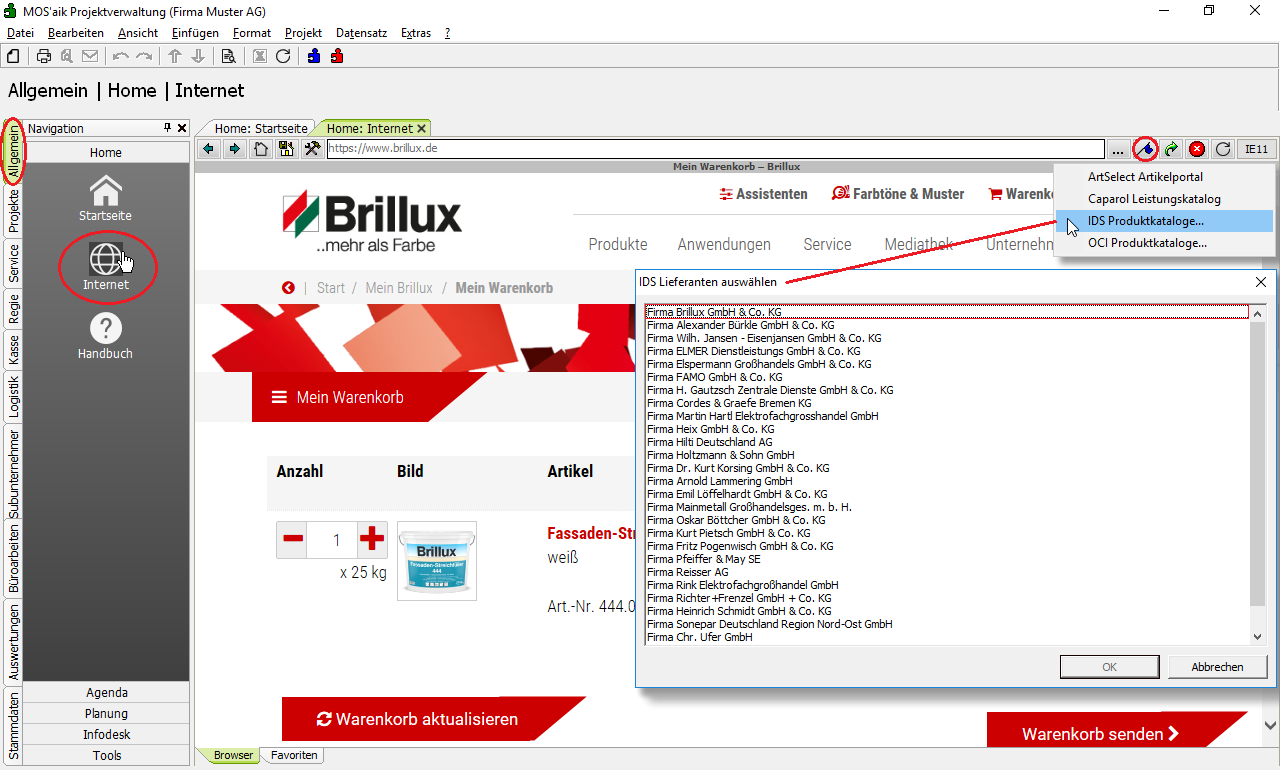Select the Logistik vertical tab

pos(14,395)
